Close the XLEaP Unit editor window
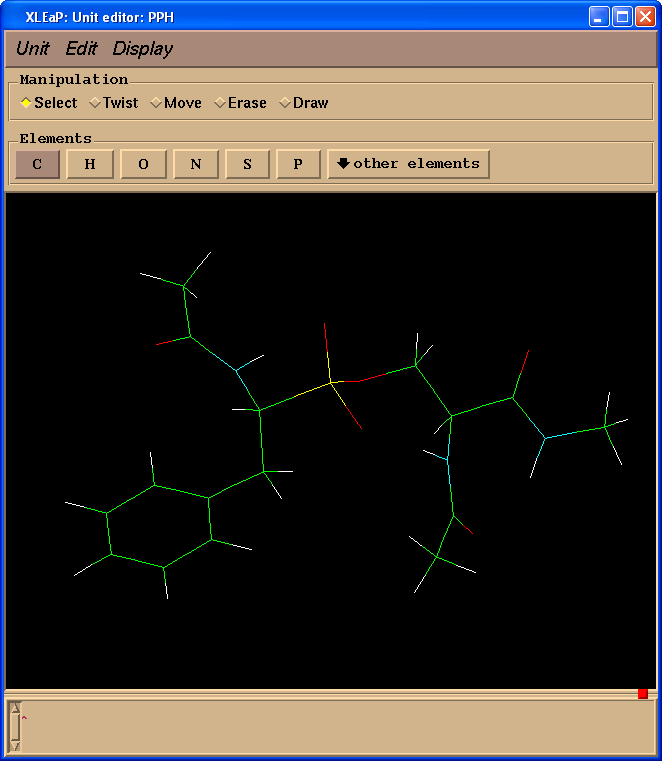The image size is (662, 761). pyautogui.click(x=645, y=17)
